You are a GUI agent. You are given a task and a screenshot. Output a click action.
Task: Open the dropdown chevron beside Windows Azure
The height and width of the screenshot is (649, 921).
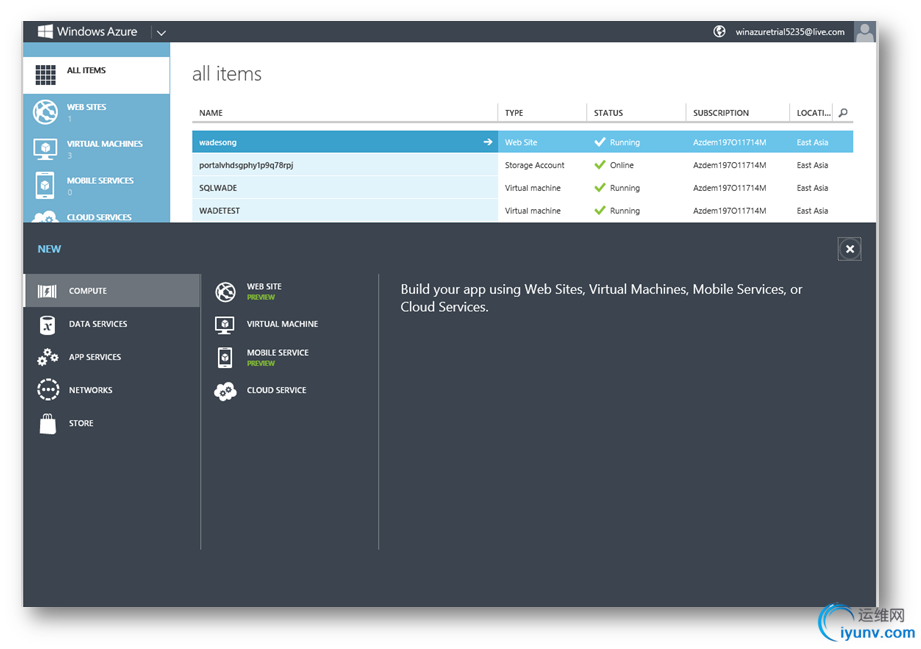[161, 33]
